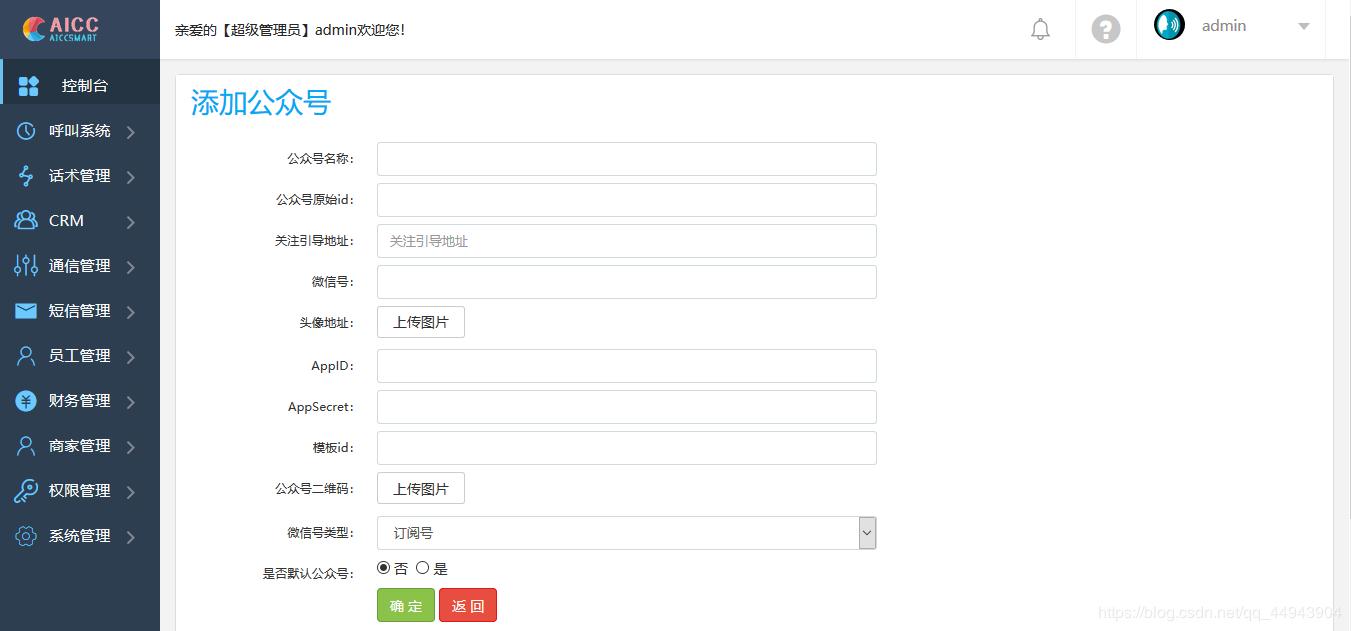This screenshot has height=631, width=1351.
Task: Click the 短信管理 envelope icon
Action: (26, 311)
